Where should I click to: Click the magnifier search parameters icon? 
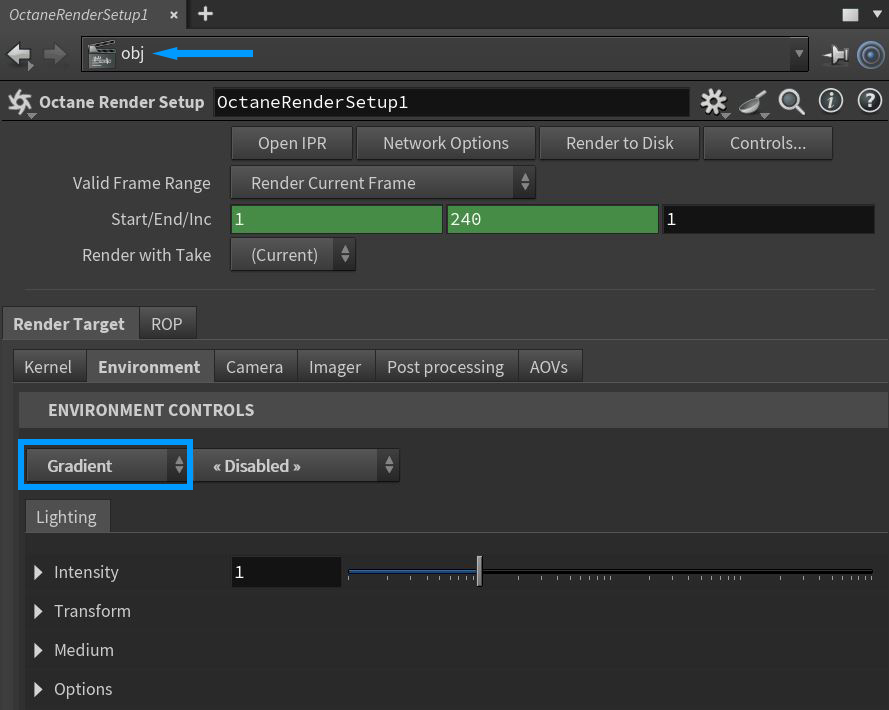tap(791, 102)
